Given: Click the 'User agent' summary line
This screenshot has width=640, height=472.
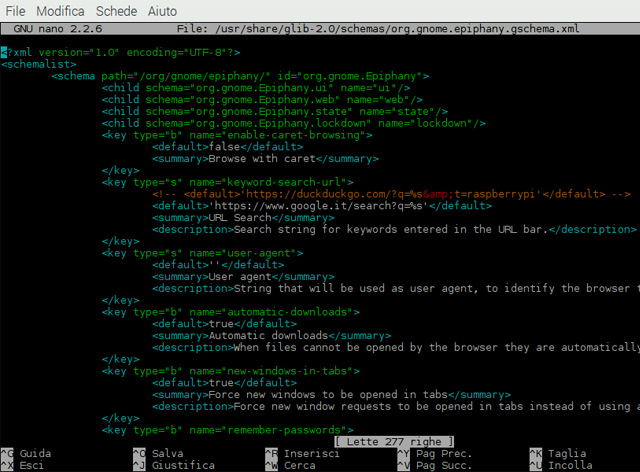Looking at the screenshot, I should click(x=243, y=277).
